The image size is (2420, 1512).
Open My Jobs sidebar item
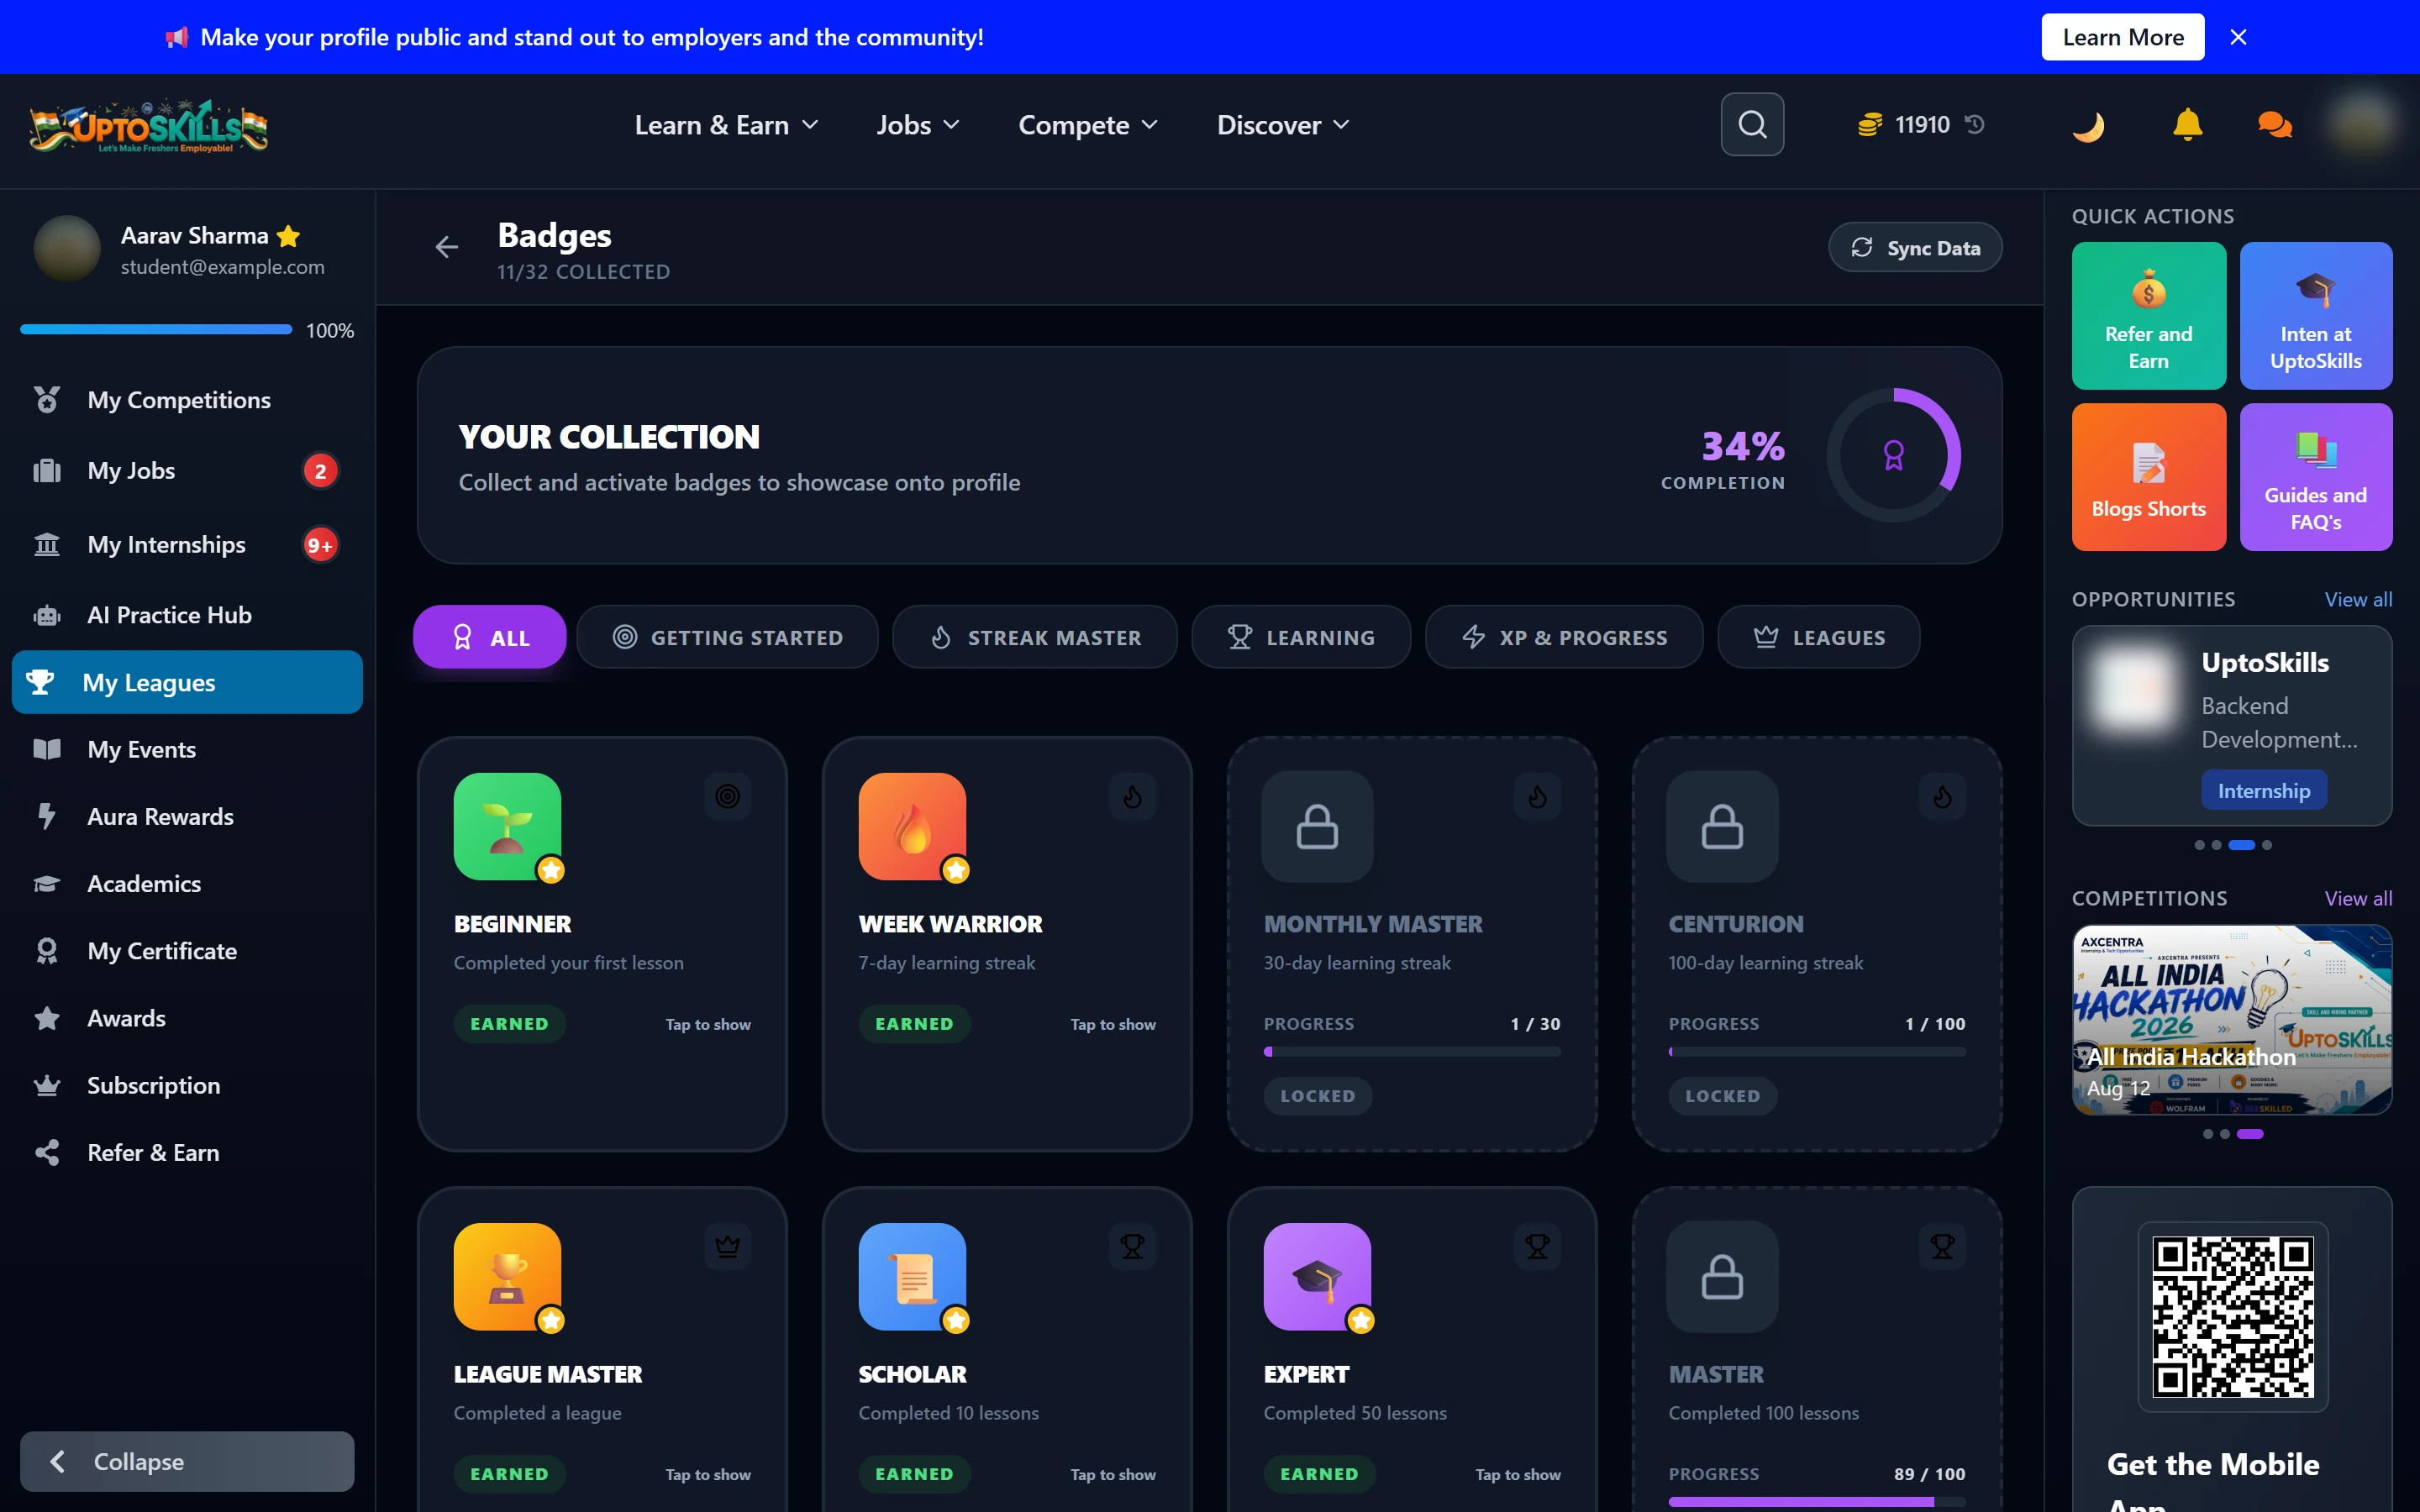(187, 470)
